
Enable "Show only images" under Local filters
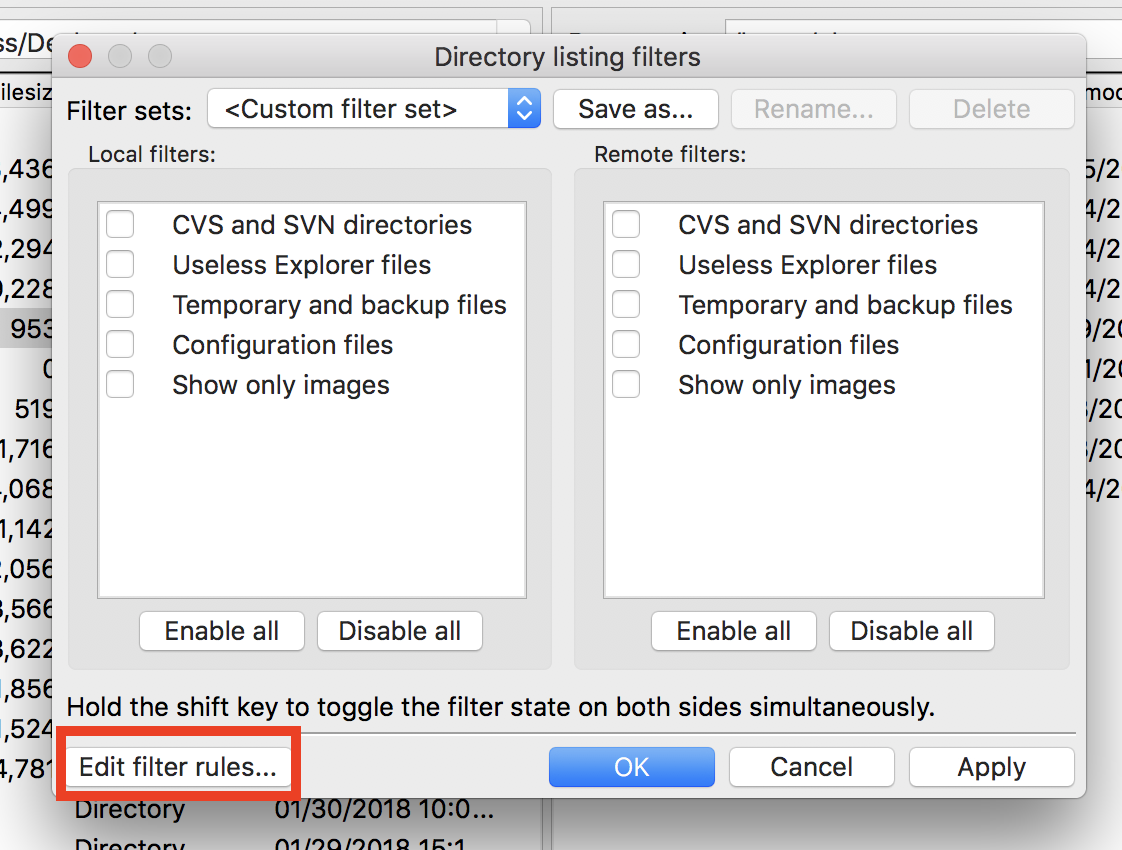(x=120, y=384)
